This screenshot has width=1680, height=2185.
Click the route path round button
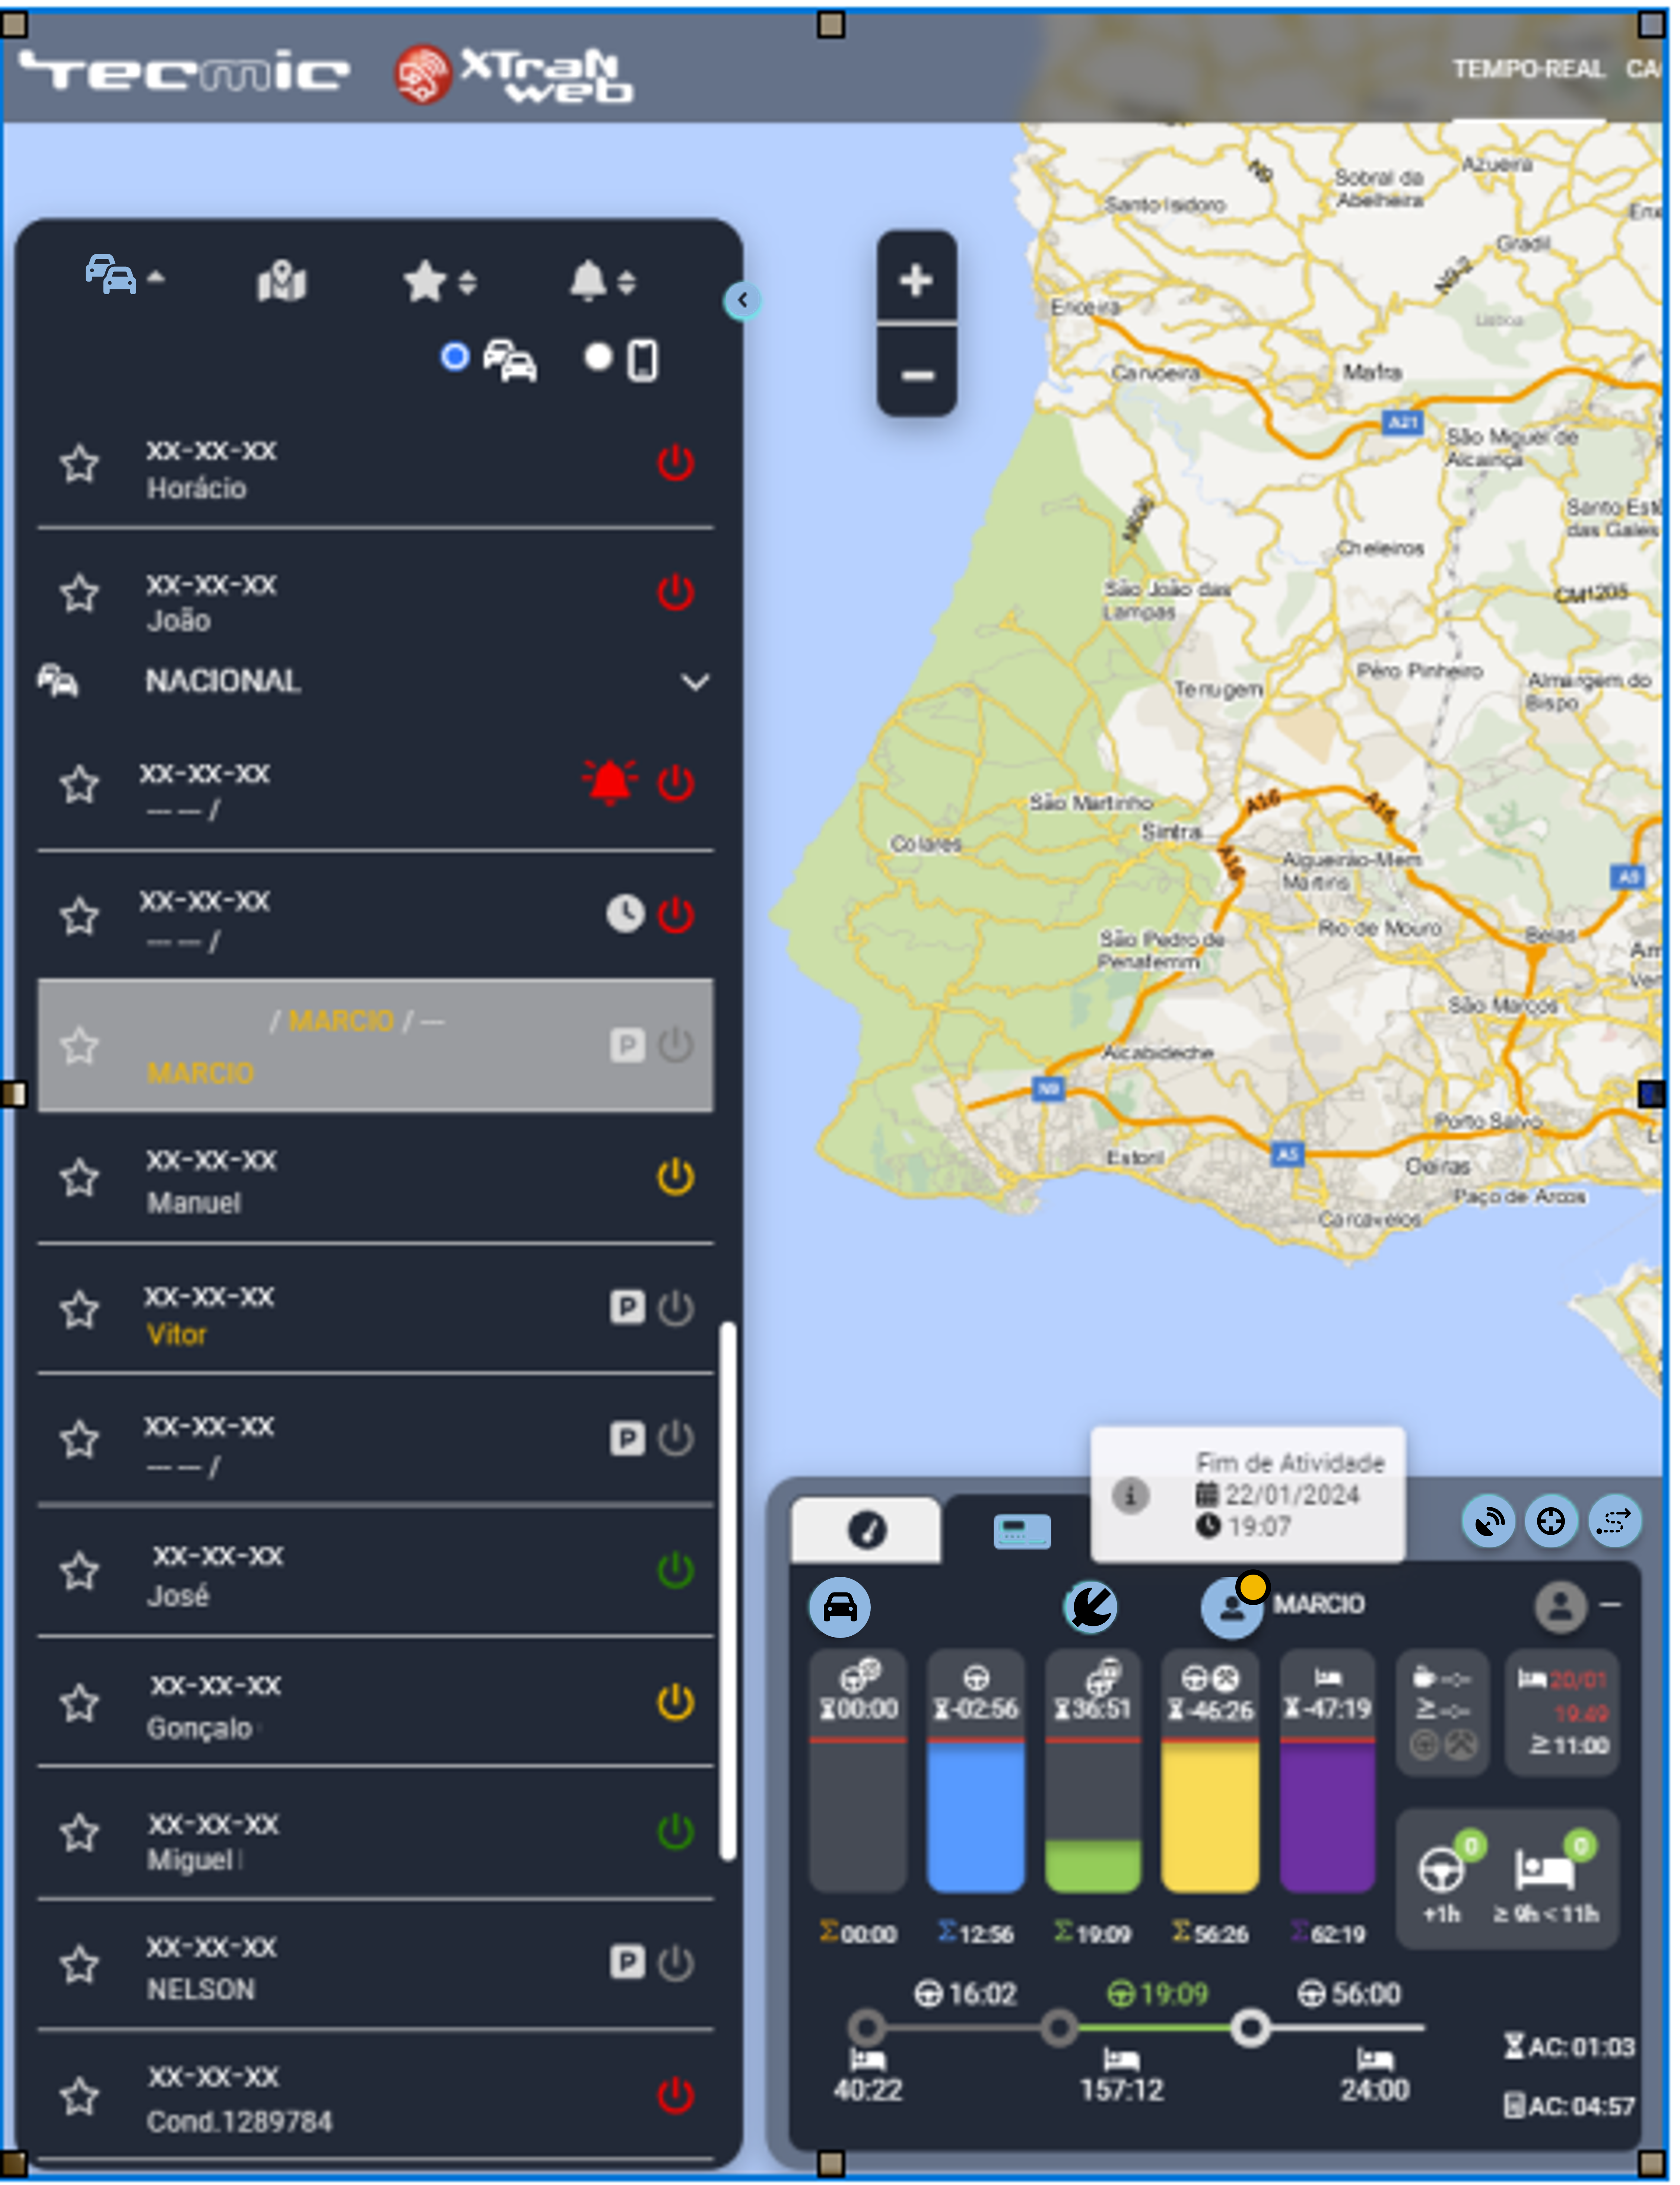pyautogui.click(x=1614, y=1521)
